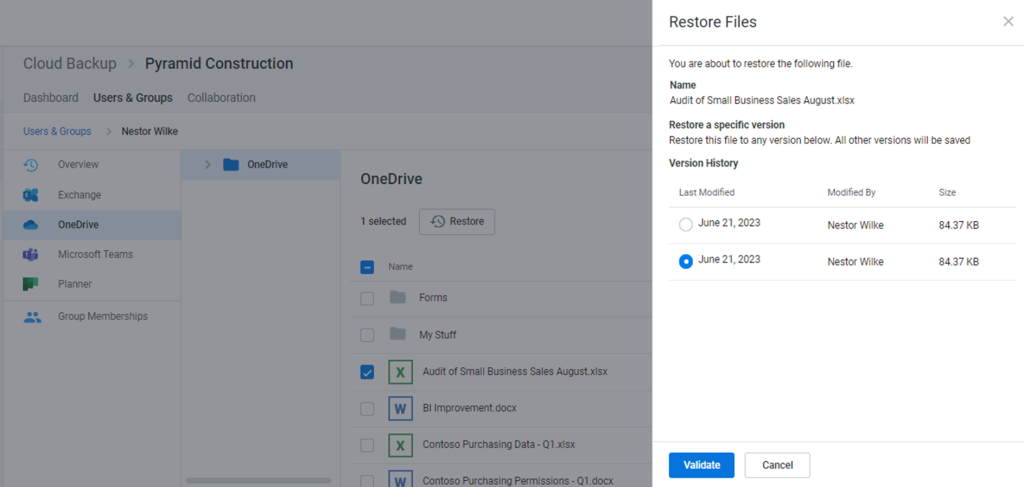Check the Contoso Purchasing Data - Q1.xlsx checkbox
The image size is (1024, 487).
367,445
